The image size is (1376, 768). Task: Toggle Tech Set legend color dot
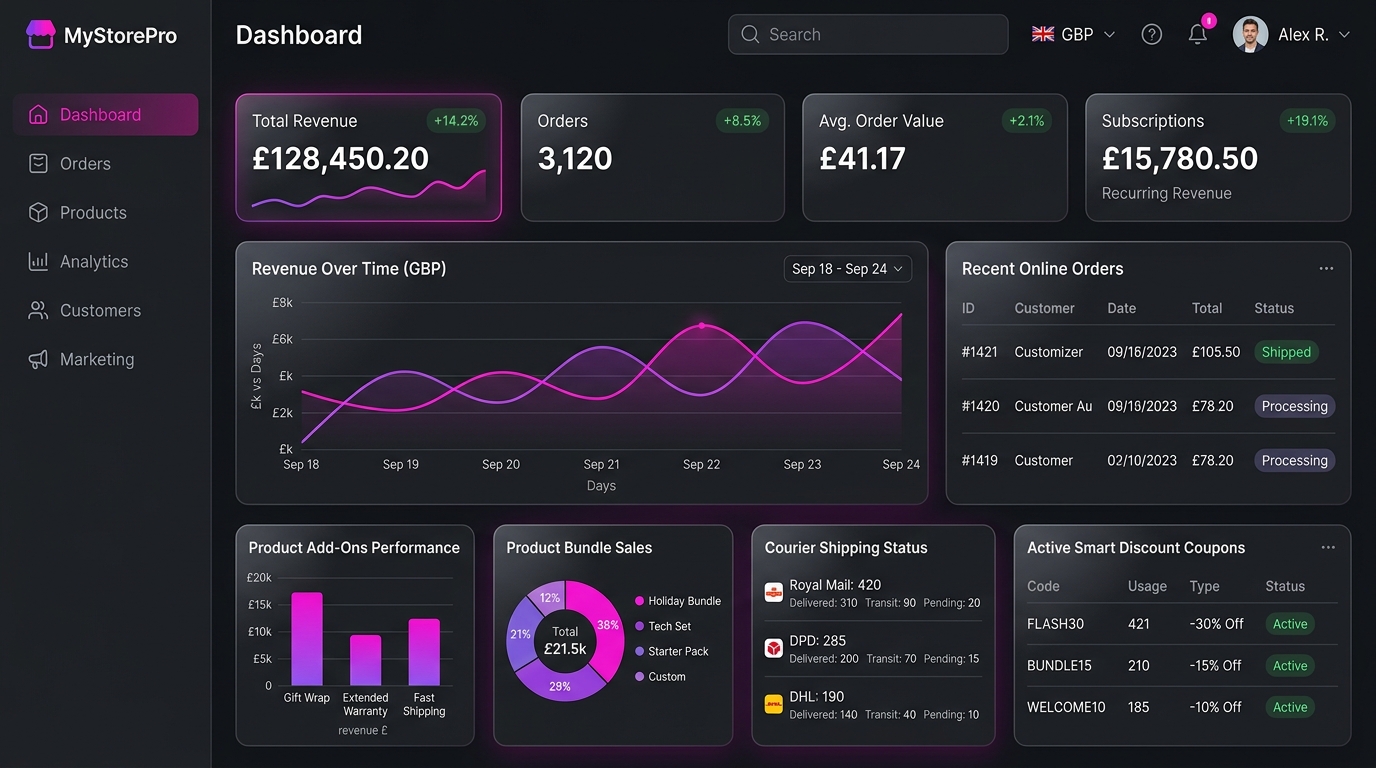click(640, 626)
